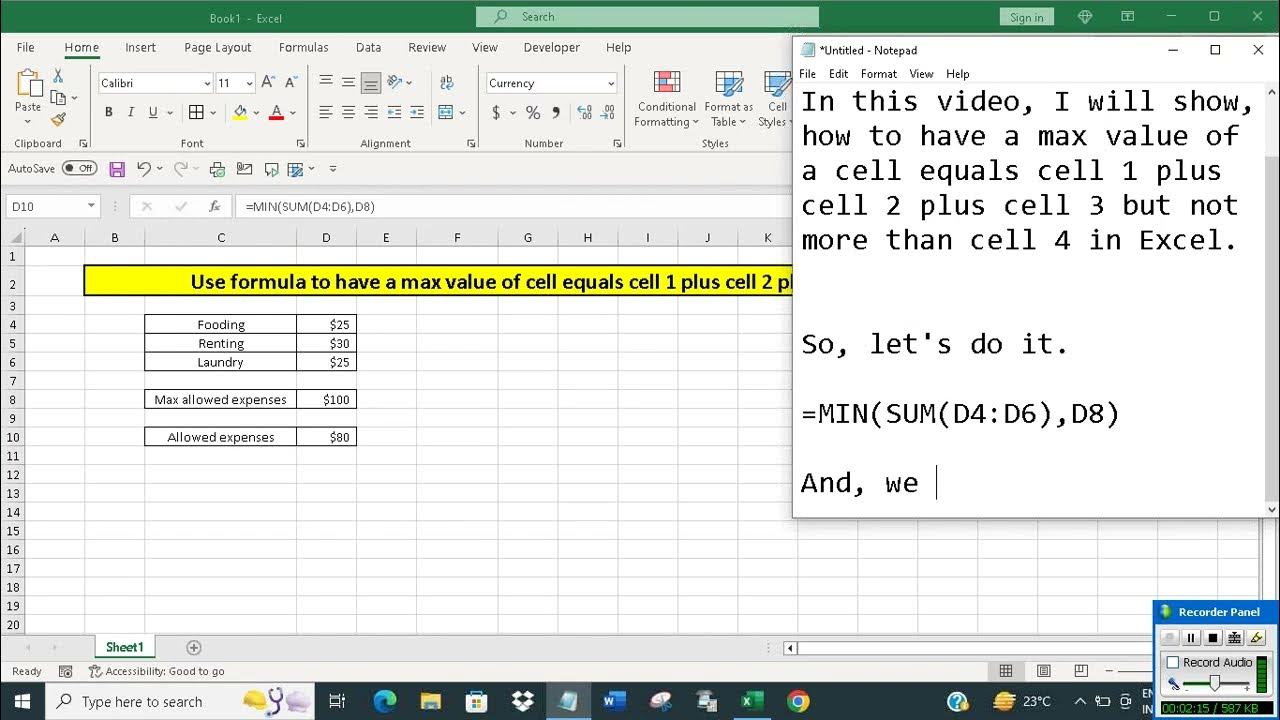Open Notepad's Format menu

(x=879, y=74)
